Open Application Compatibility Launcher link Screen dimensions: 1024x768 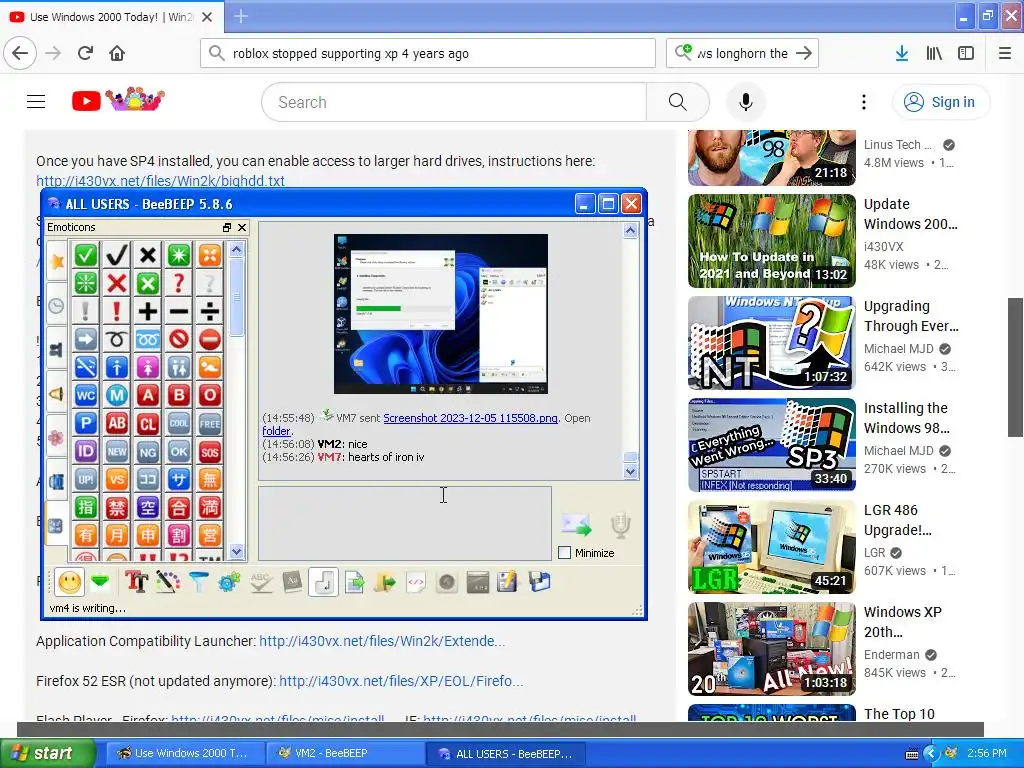pos(382,641)
